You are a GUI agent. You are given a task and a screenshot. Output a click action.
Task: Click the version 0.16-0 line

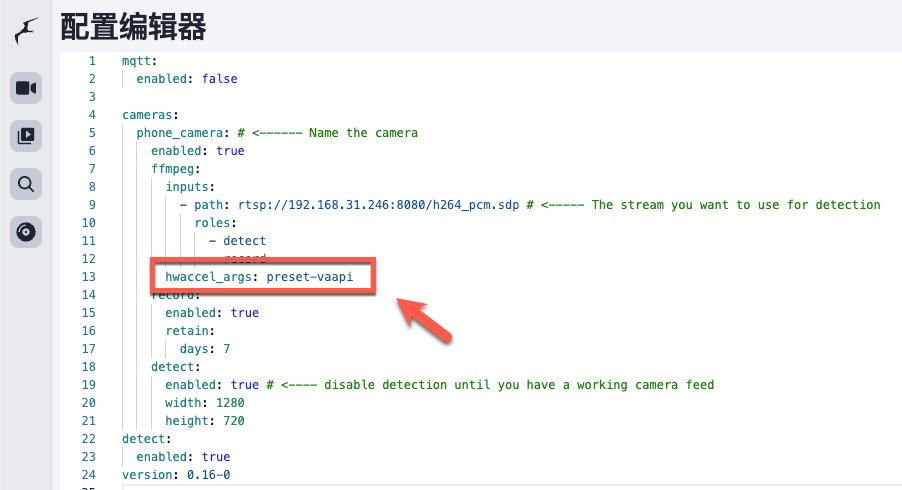(x=176, y=475)
